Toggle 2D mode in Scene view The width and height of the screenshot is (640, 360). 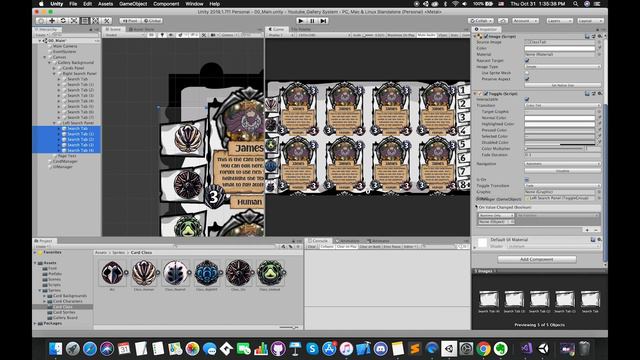pos(151,35)
